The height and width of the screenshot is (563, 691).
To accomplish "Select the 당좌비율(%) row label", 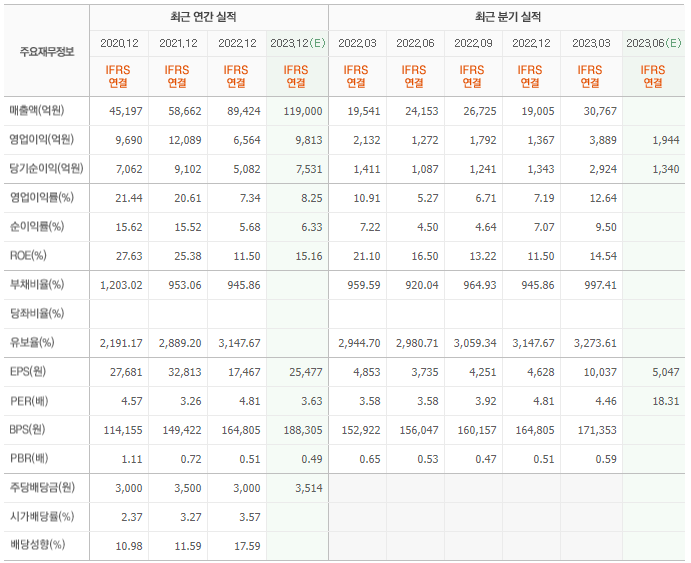I will coord(37,313).
